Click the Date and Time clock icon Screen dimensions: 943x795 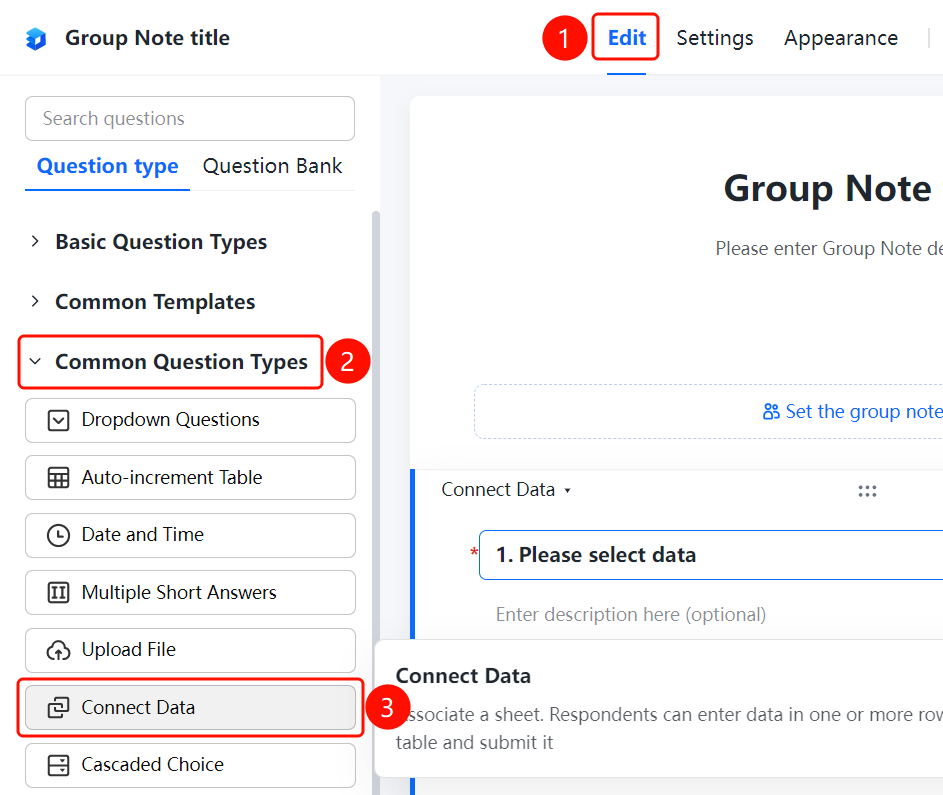(58, 535)
